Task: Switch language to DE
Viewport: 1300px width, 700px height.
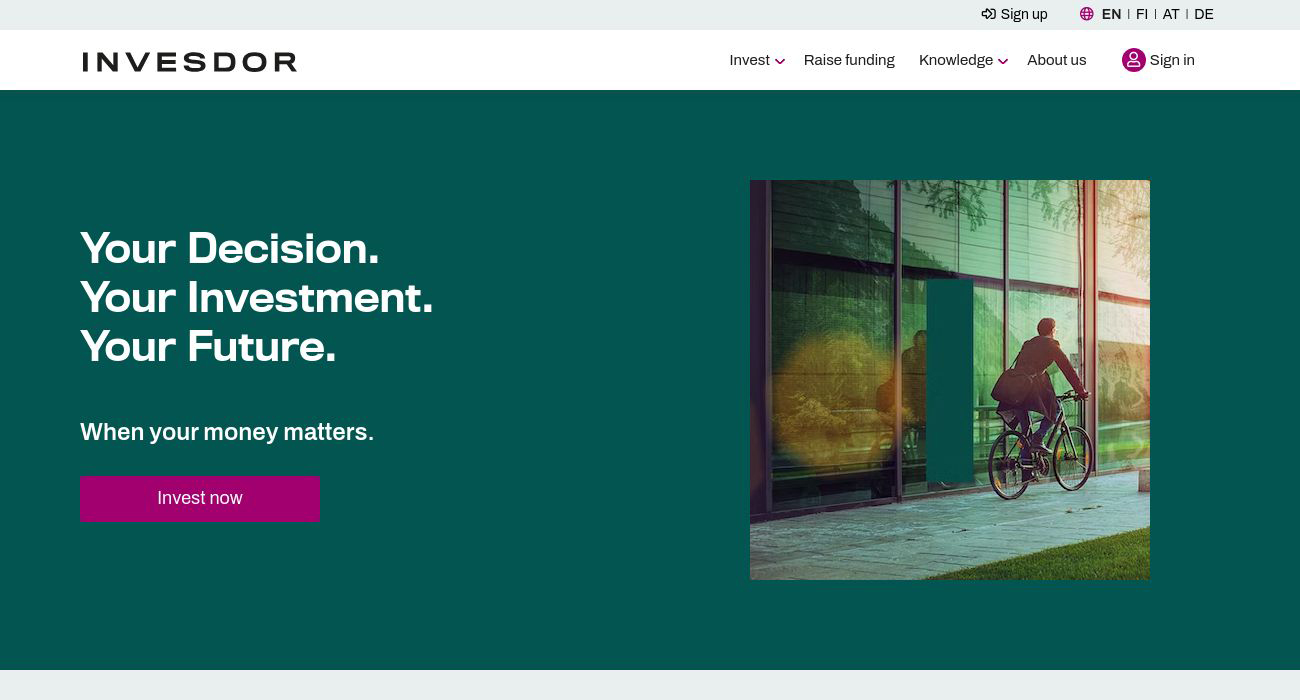Action: [1204, 14]
